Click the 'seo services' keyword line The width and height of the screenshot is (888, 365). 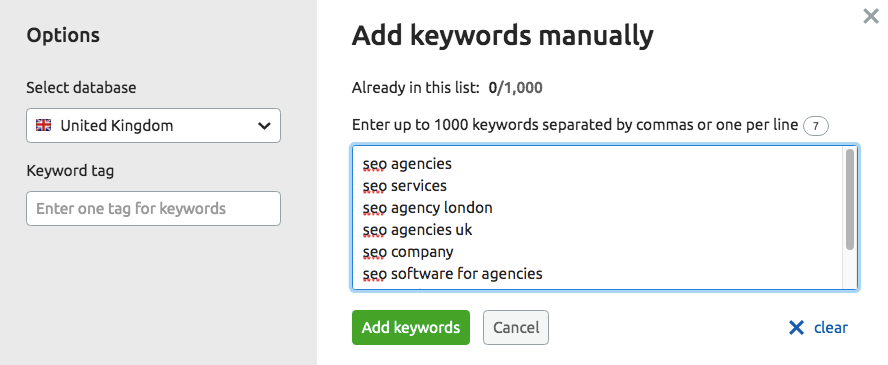click(404, 186)
